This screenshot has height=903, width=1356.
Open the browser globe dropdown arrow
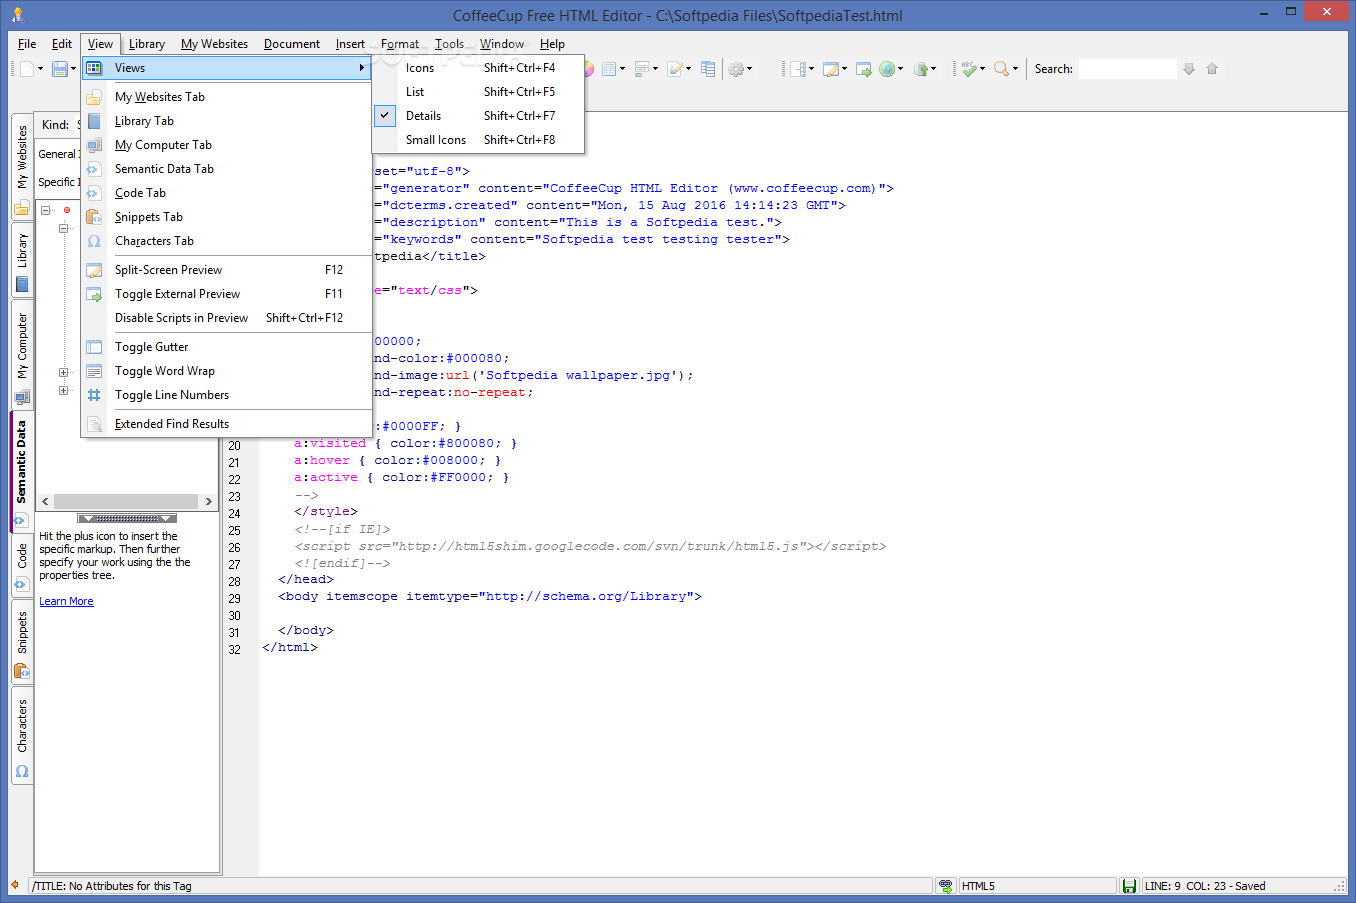point(900,69)
